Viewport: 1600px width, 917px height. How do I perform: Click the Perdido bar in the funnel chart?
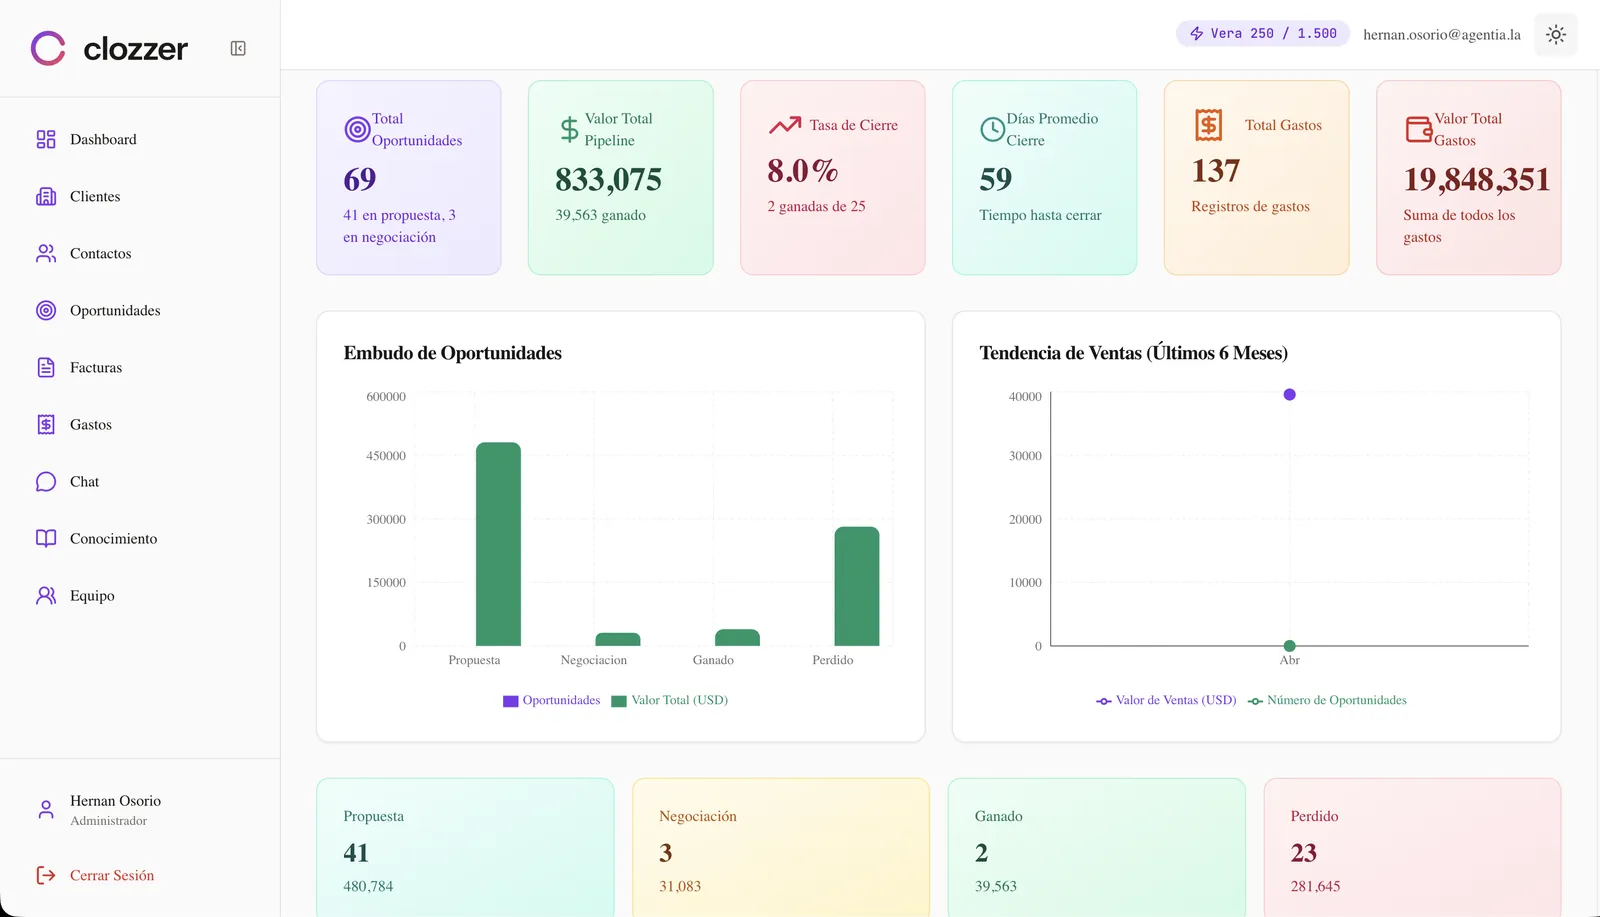pos(857,586)
